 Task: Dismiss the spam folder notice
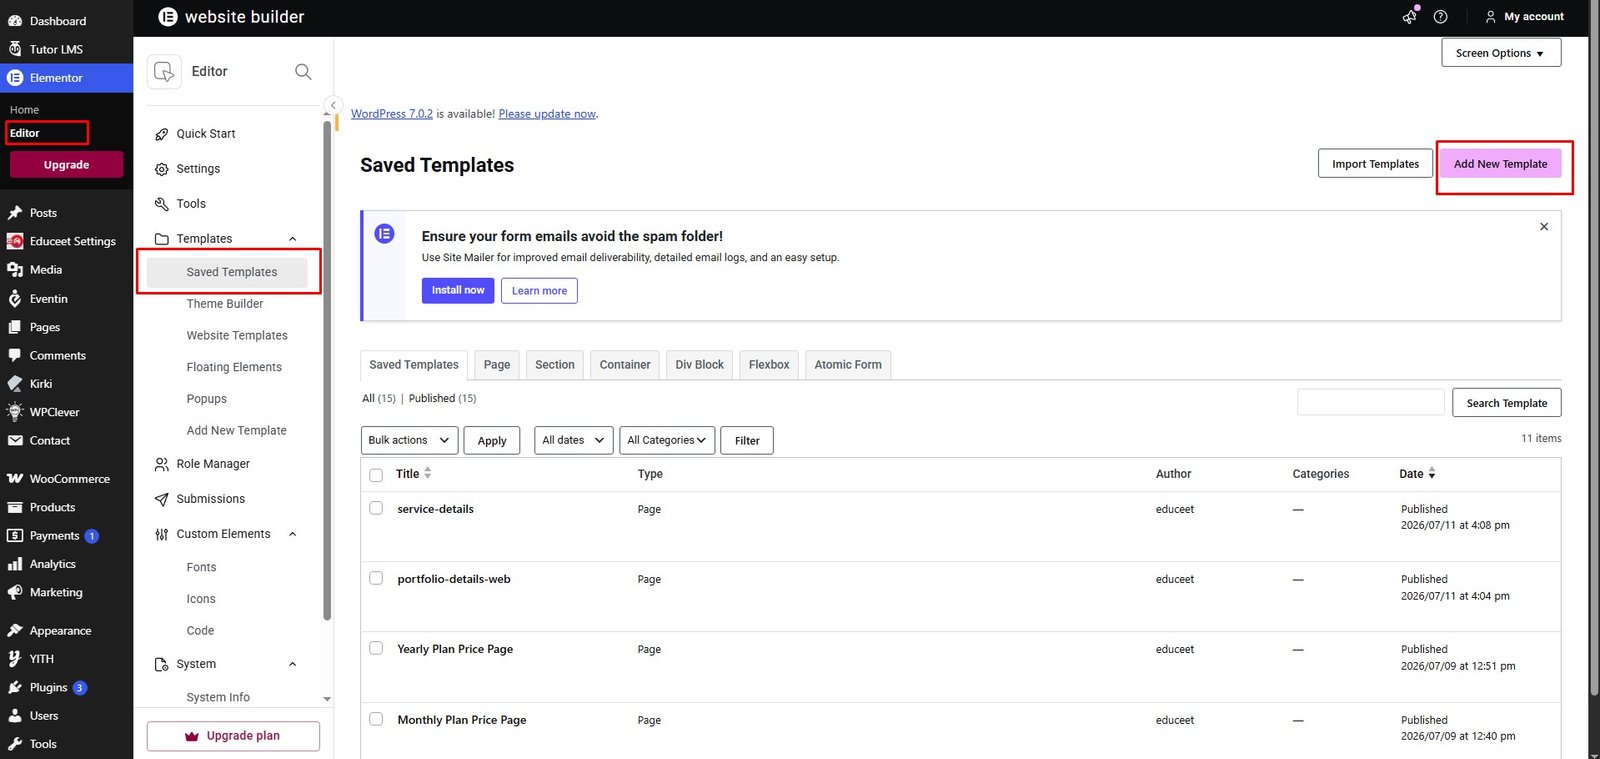click(x=1544, y=227)
